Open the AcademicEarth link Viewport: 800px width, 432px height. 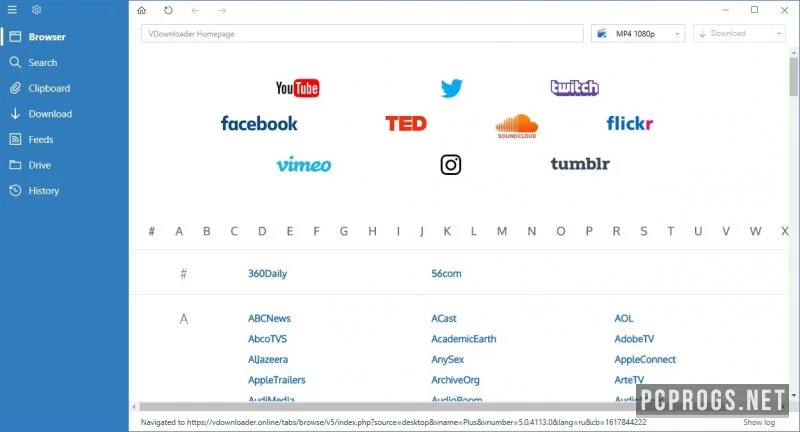[x=463, y=339]
